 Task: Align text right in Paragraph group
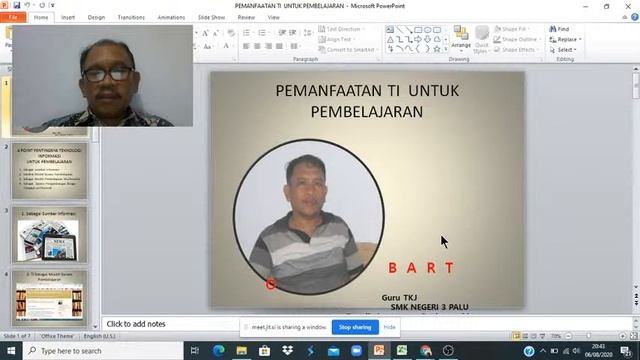tap(268, 46)
